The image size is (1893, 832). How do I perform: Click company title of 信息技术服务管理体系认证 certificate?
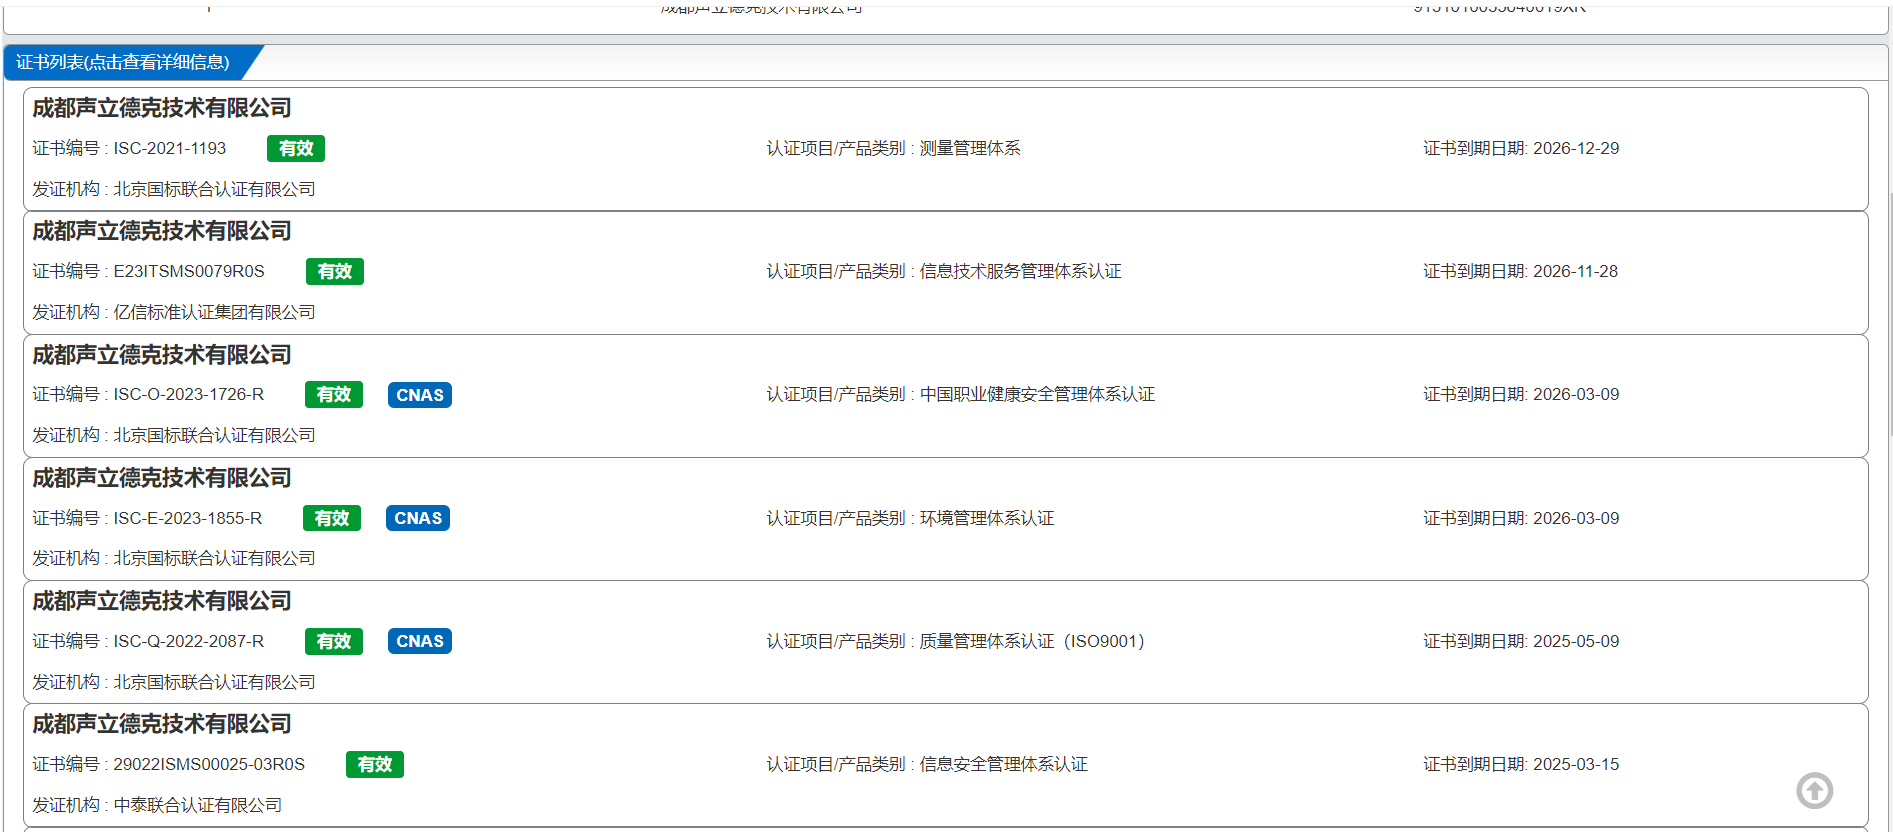coord(162,231)
